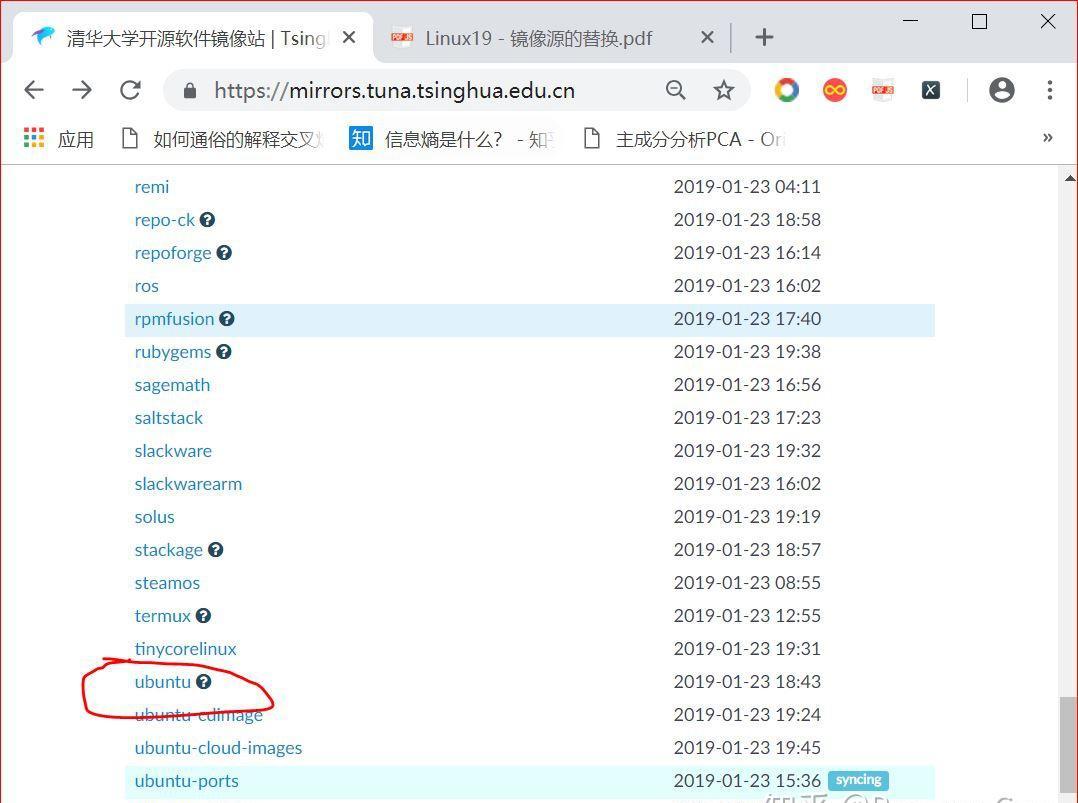This screenshot has height=803, width=1078.
Task: Open the ubuntu-cloud-images mirror link
Action: pos(219,748)
